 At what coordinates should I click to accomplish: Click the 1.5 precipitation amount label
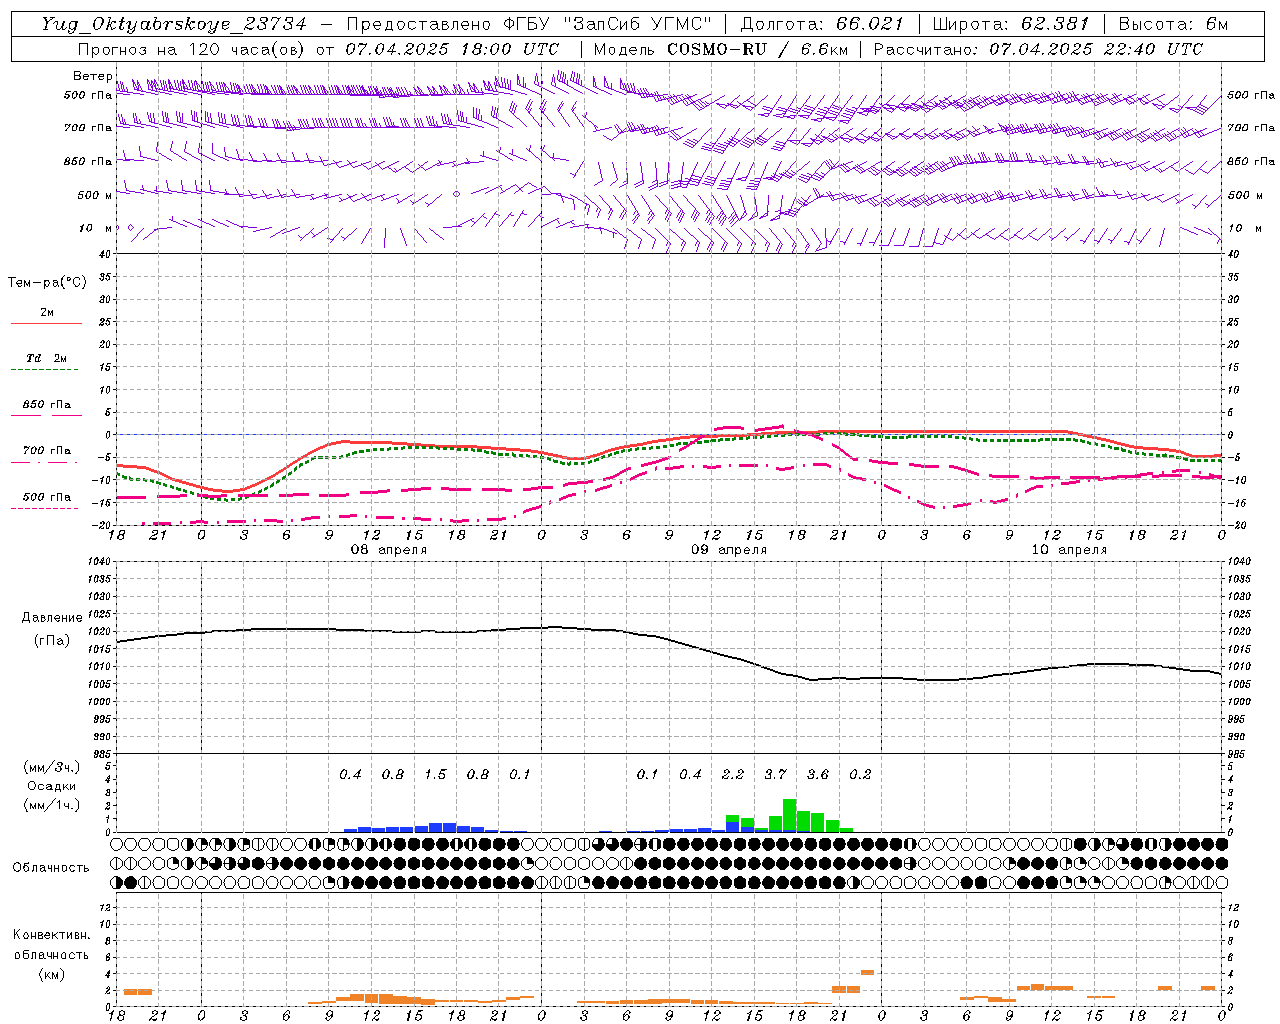point(435,774)
